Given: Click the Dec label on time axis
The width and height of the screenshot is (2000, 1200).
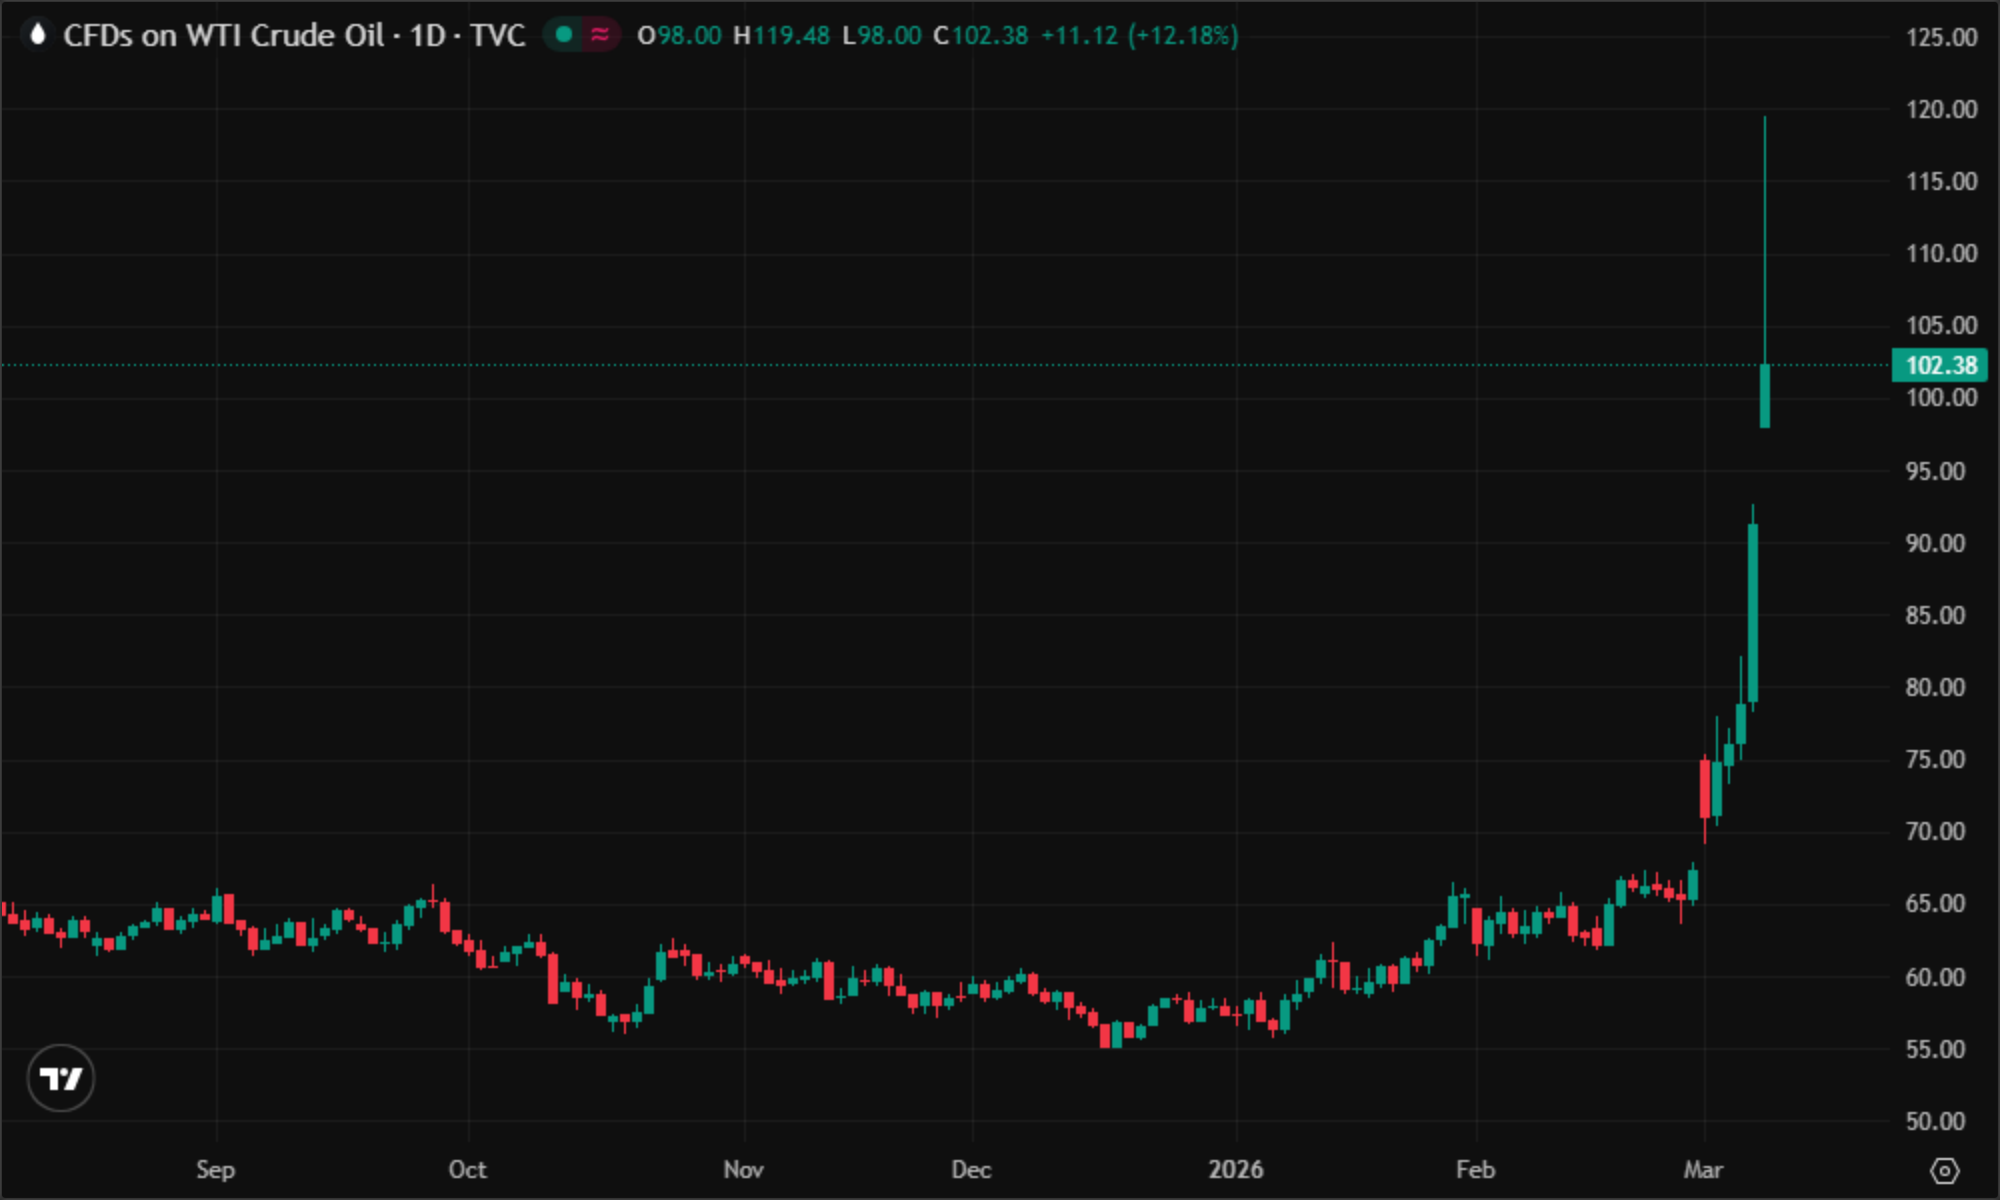Looking at the screenshot, I should (971, 1169).
